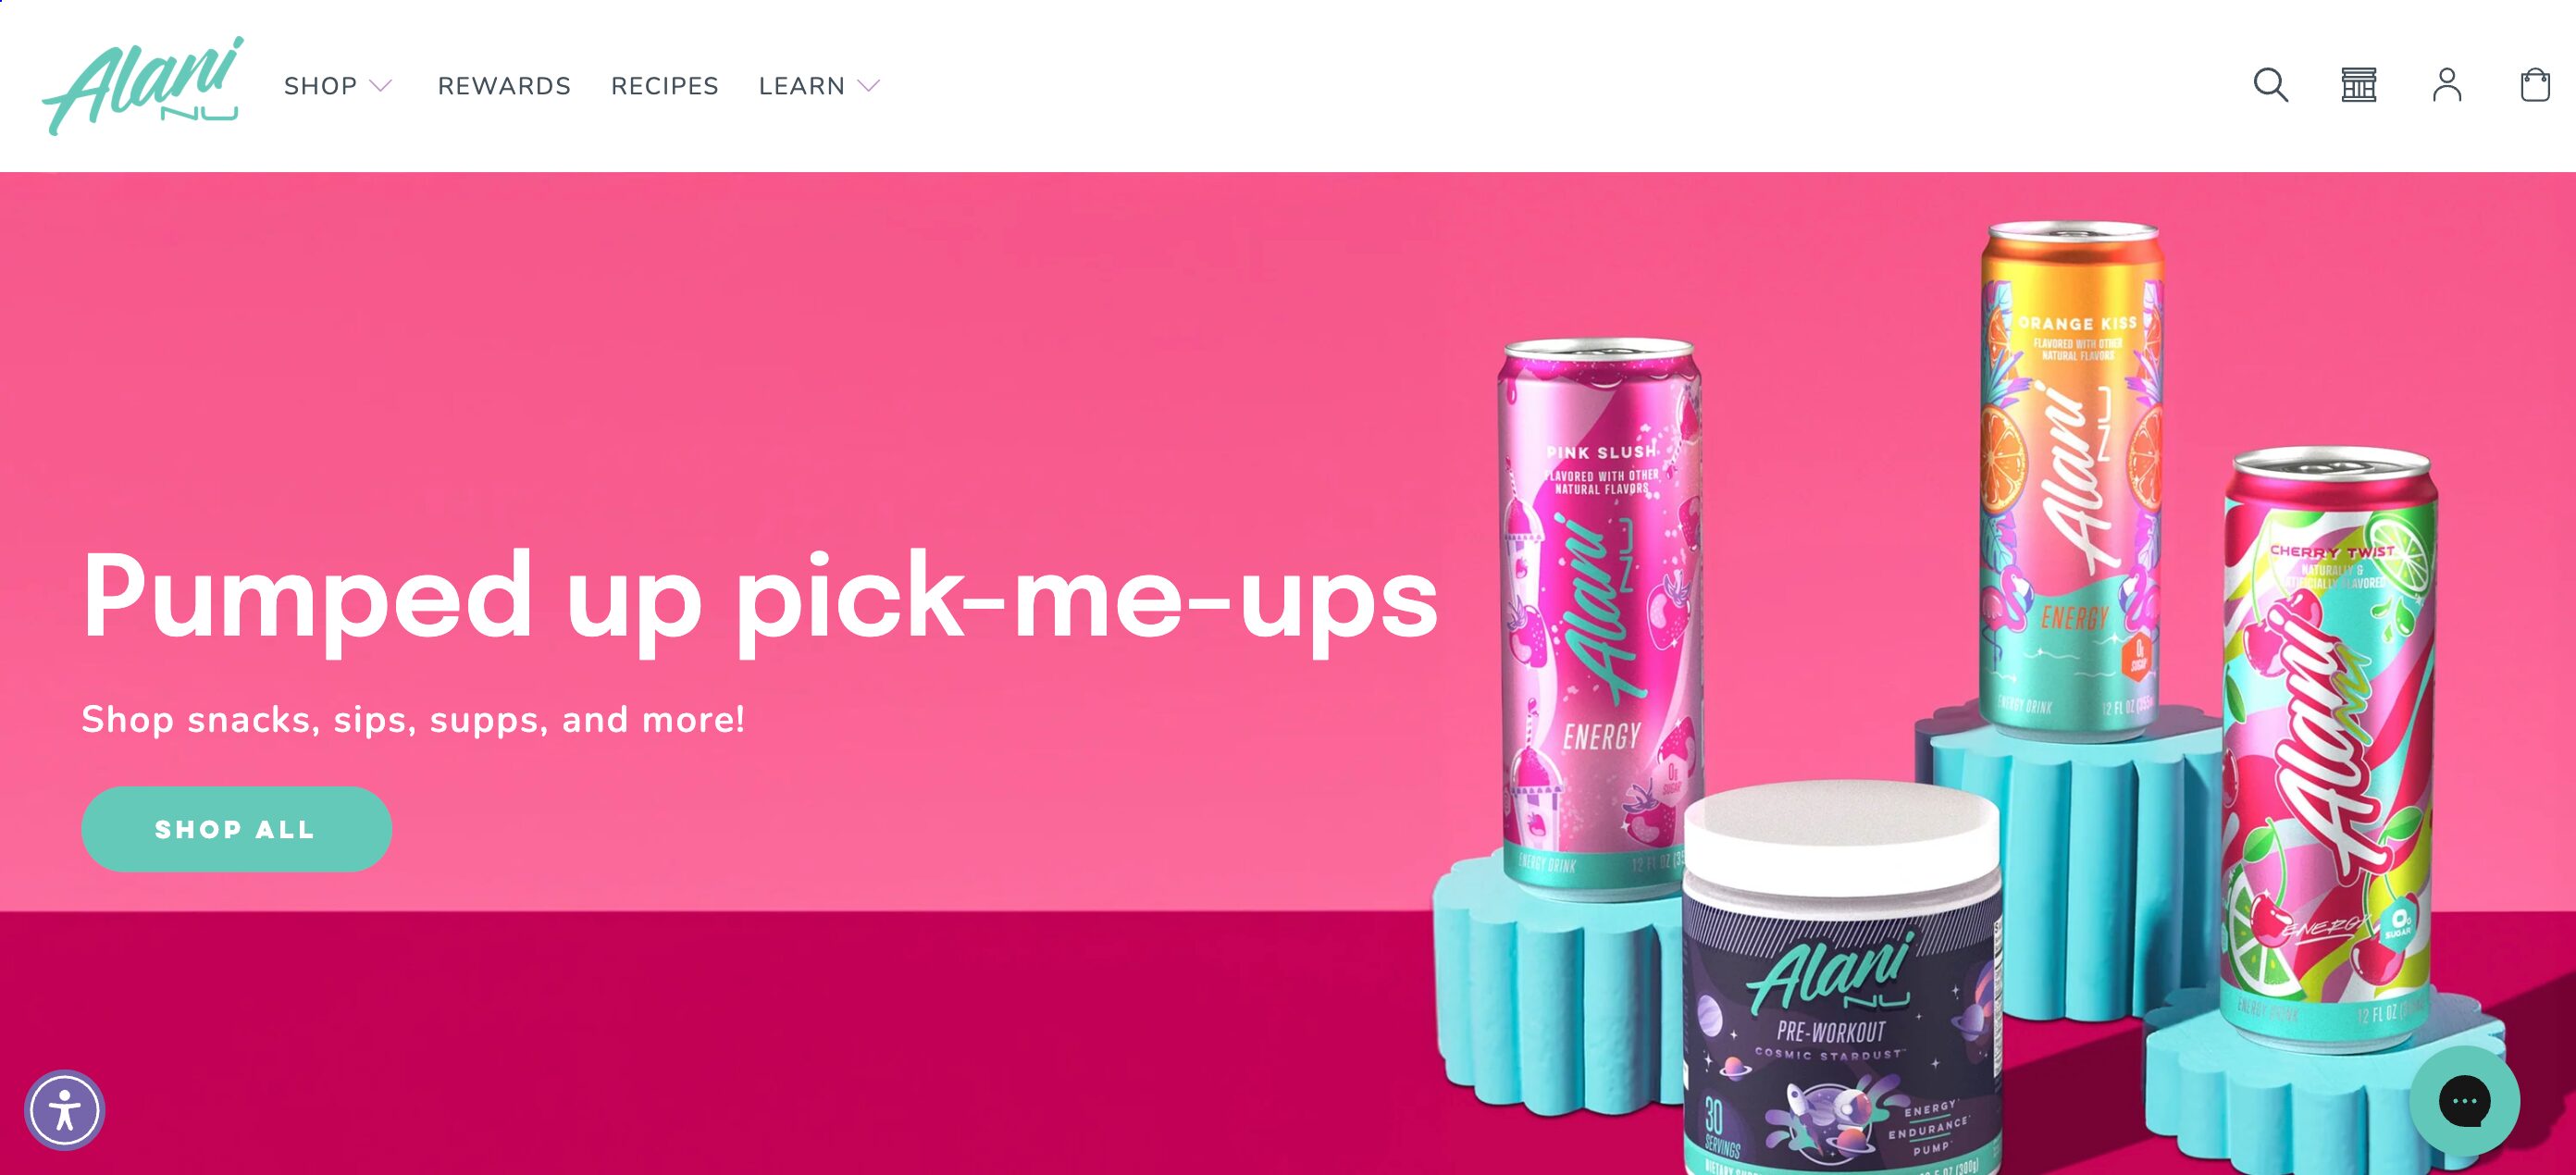Open the chat bubble widget
Image resolution: width=2576 pixels, height=1175 pixels.
coord(2464,1101)
